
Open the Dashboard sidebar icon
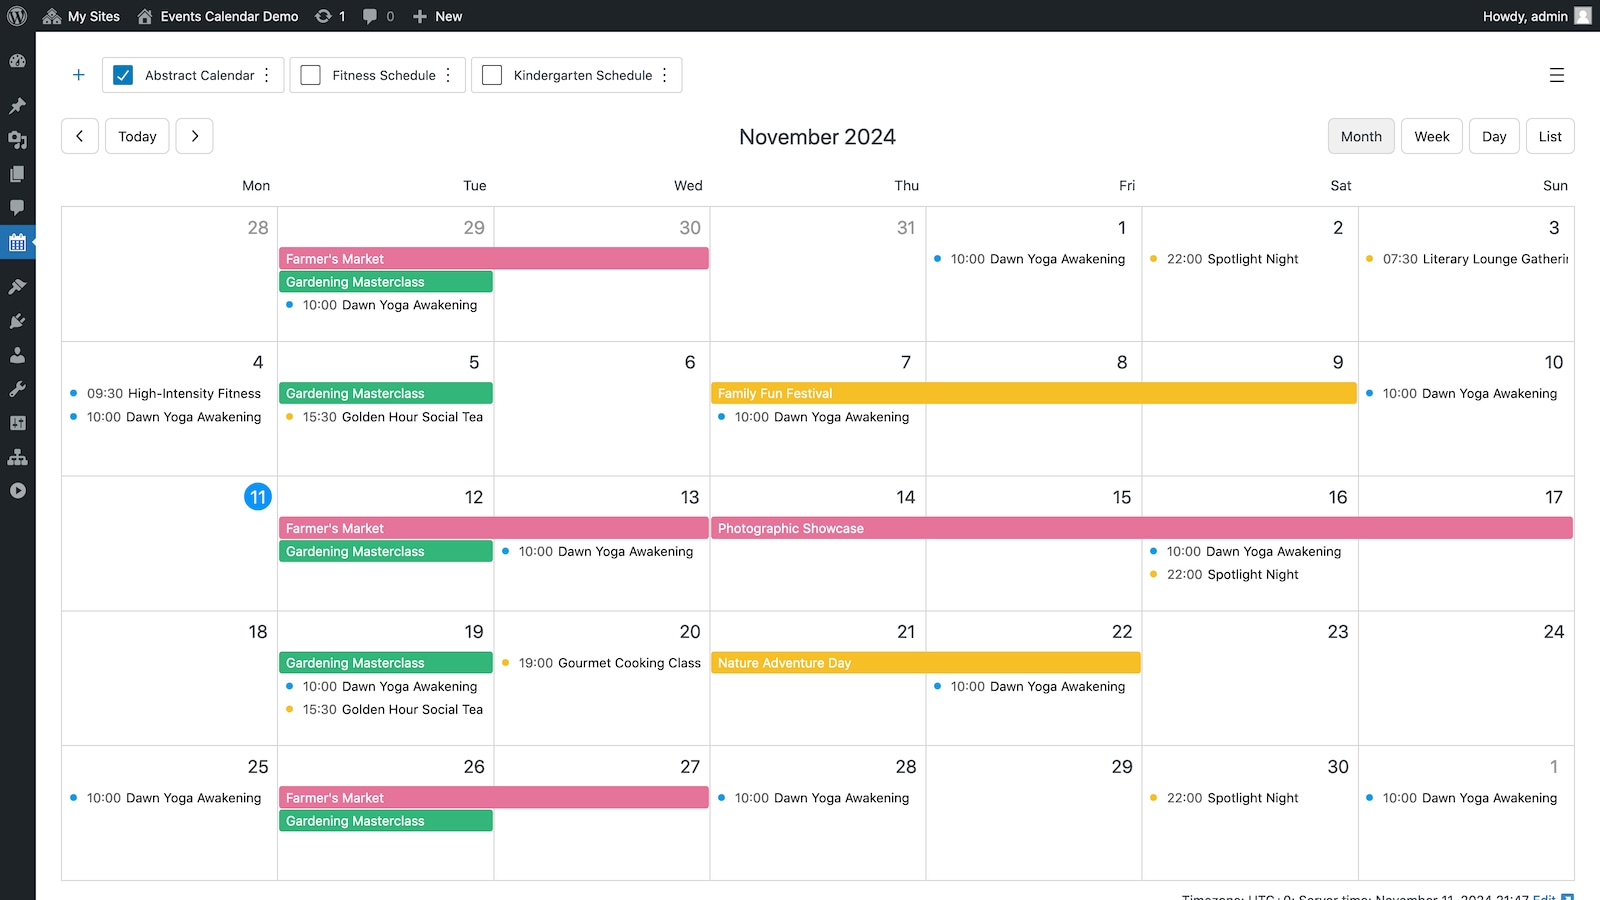click(17, 61)
